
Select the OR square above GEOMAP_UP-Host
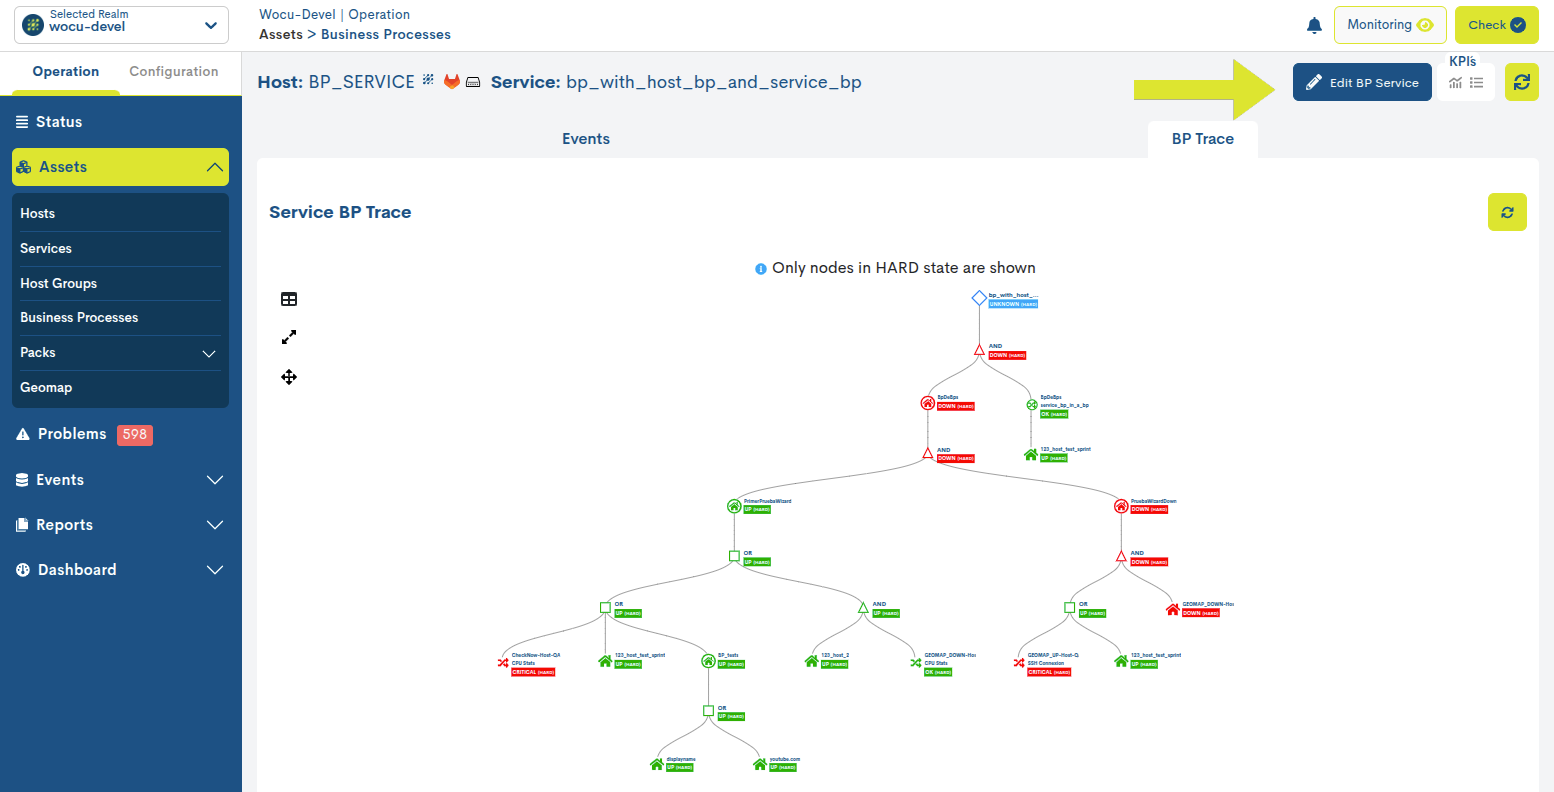1069,607
